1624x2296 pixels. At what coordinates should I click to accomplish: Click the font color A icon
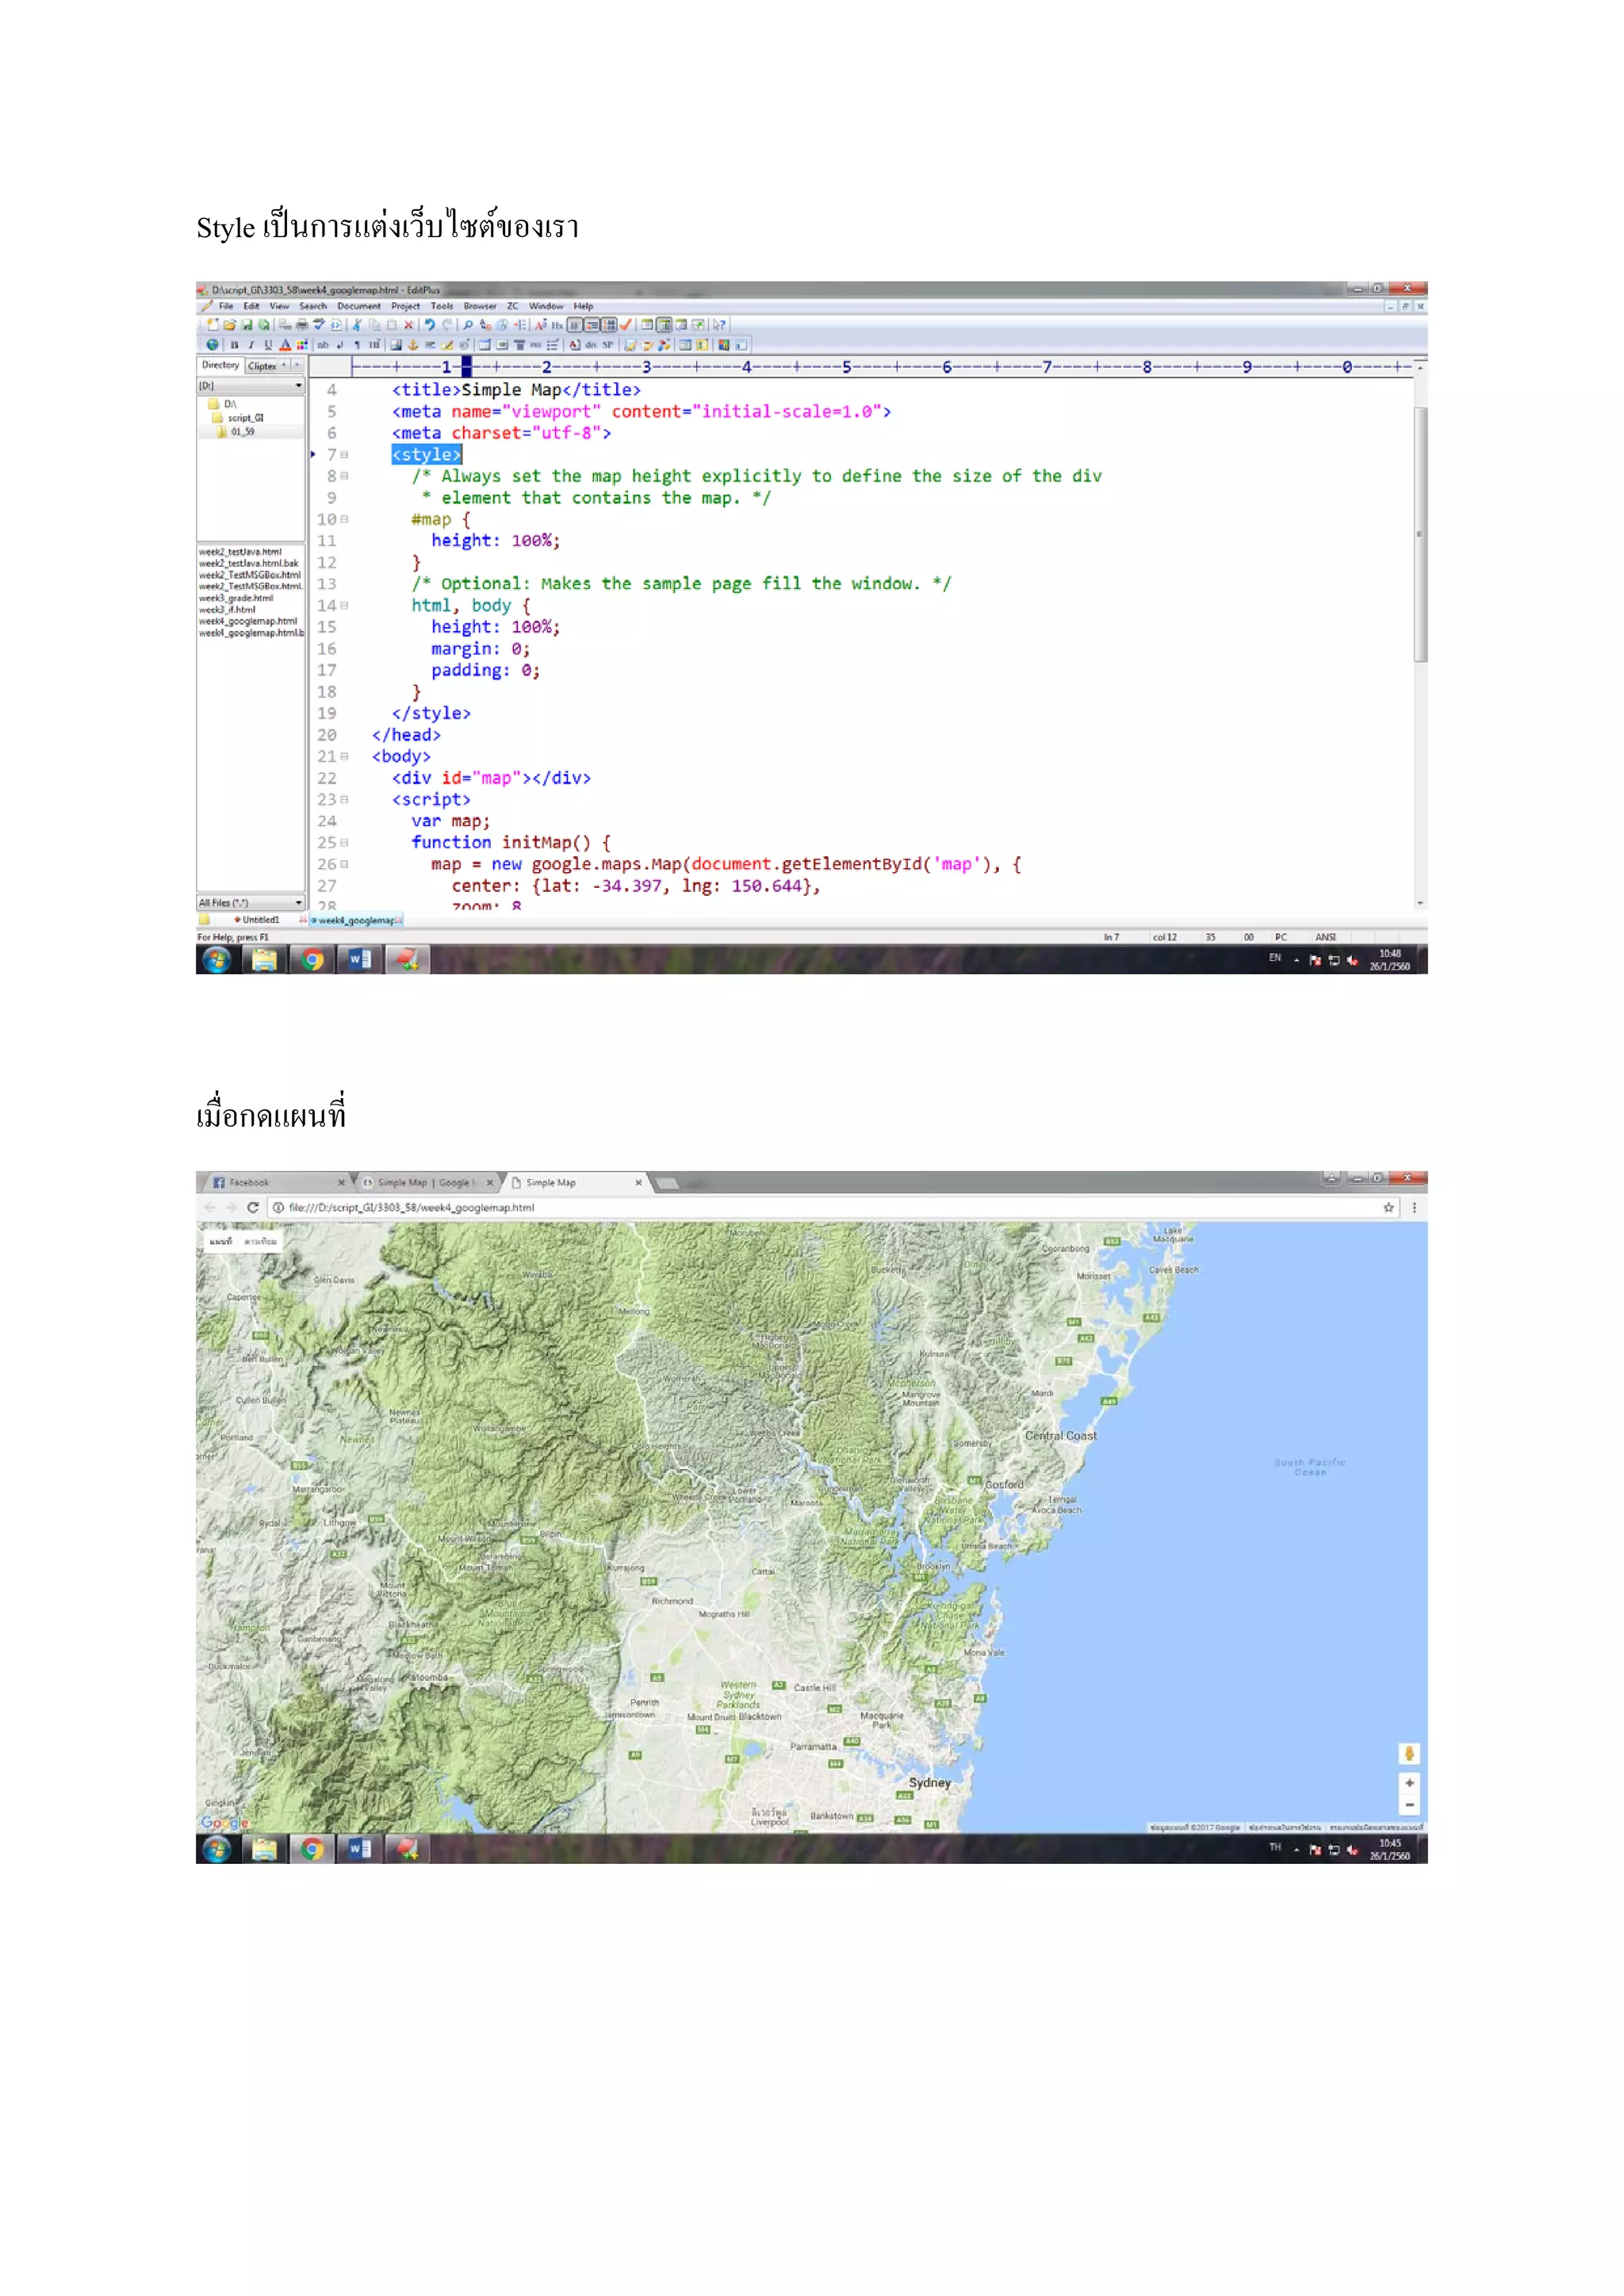coord(285,345)
